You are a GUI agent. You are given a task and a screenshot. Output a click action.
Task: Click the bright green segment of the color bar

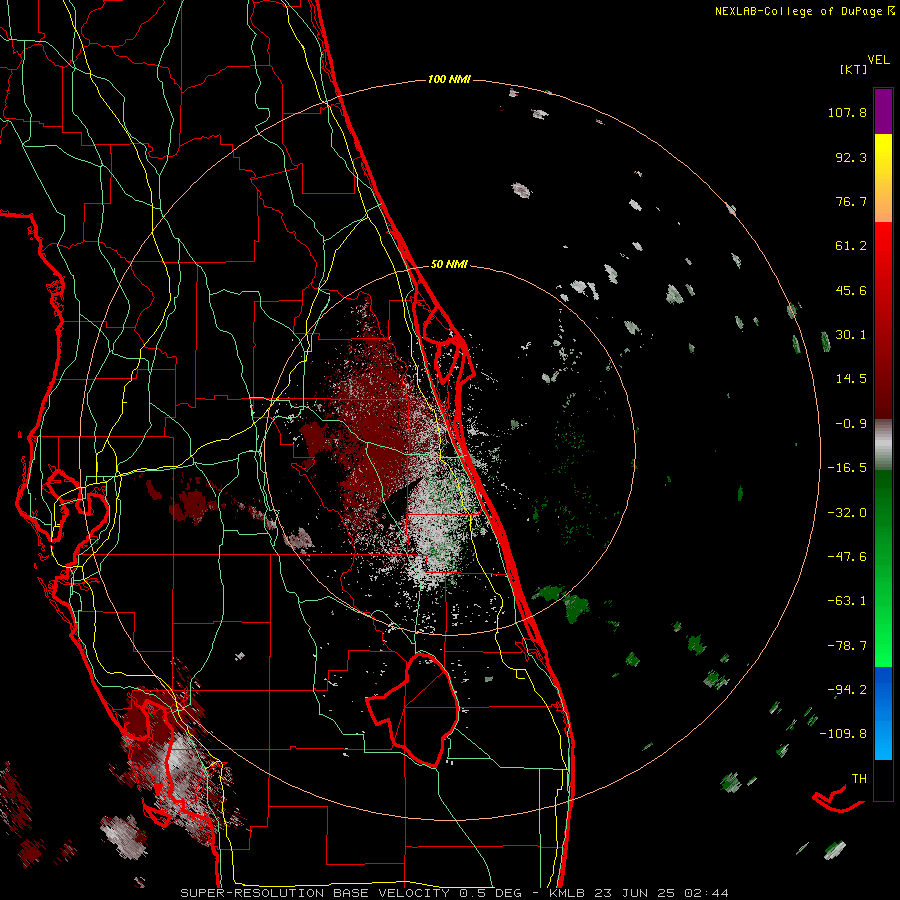[x=883, y=568]
